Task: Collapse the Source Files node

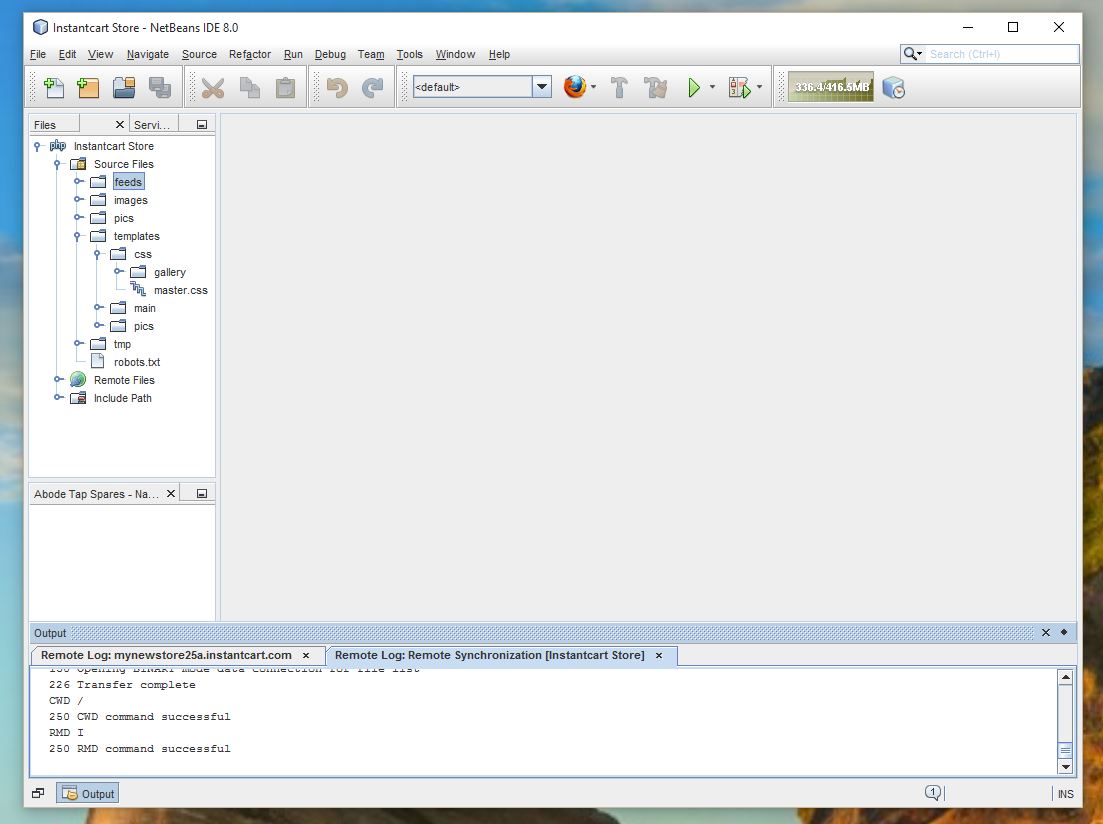Action: [x=58, y=164]
